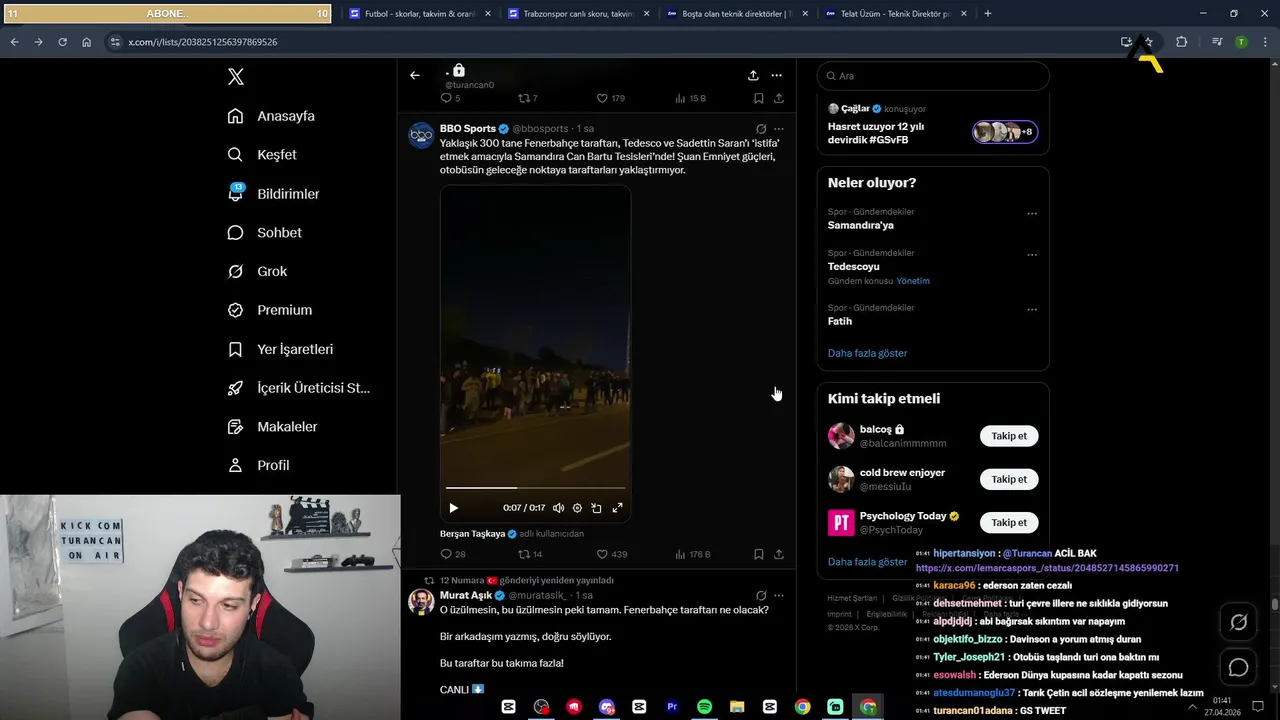Viewport: 1280px width, 720px height.
Task: Follow Psychology Today
Action: click(x=1009, y=522)
